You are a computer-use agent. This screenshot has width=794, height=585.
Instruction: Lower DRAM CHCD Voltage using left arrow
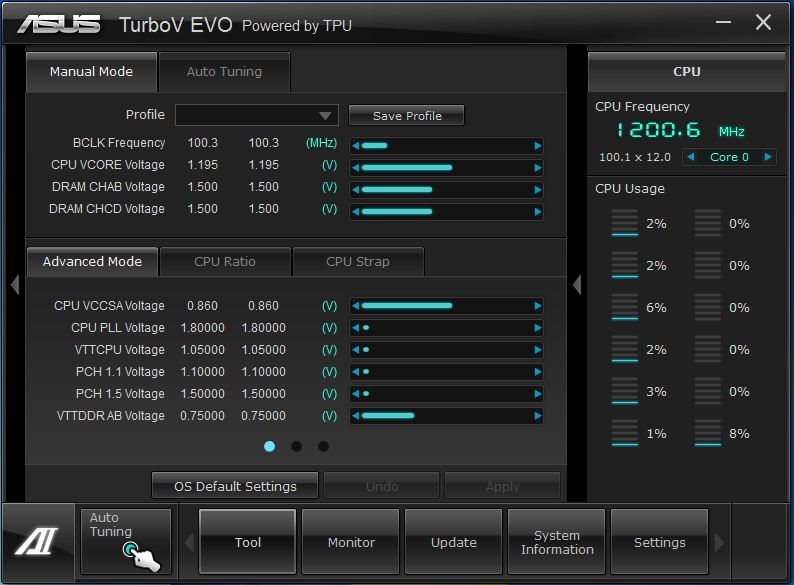[x=355, y=211]
